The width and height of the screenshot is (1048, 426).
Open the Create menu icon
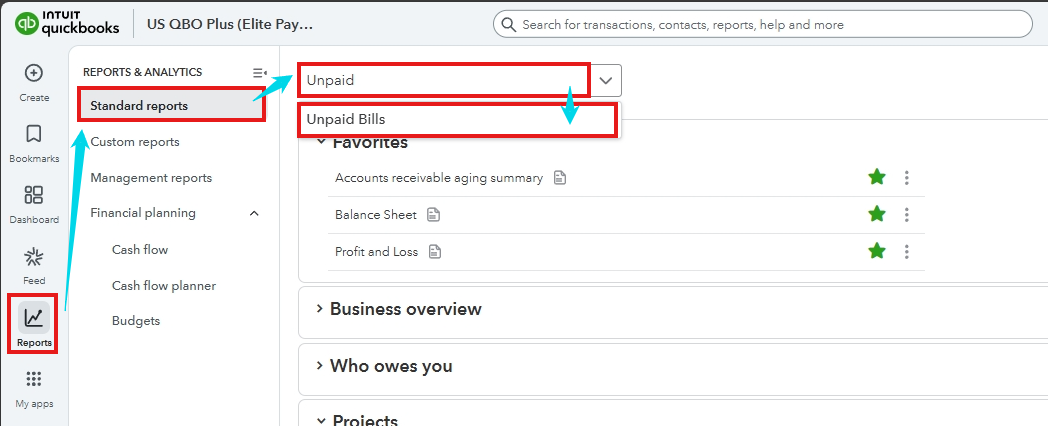point(33,72)
